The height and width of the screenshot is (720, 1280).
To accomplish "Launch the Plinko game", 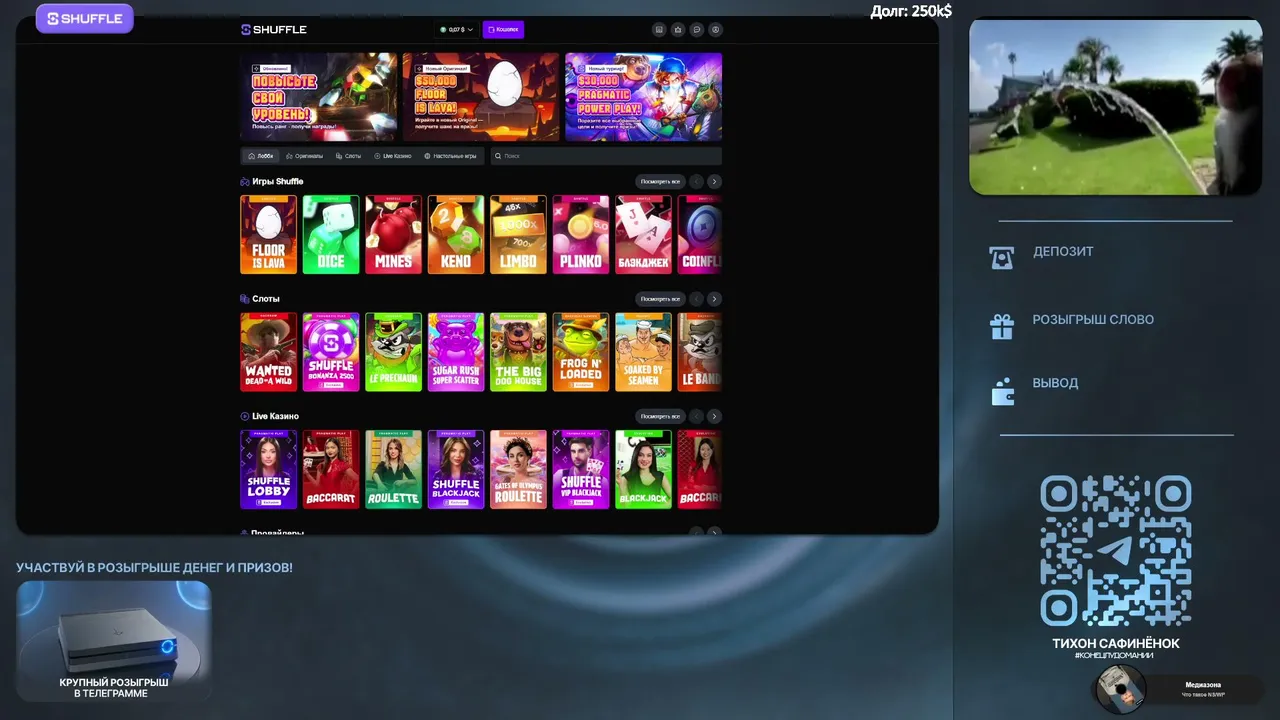I will click(x=581, y=234).
